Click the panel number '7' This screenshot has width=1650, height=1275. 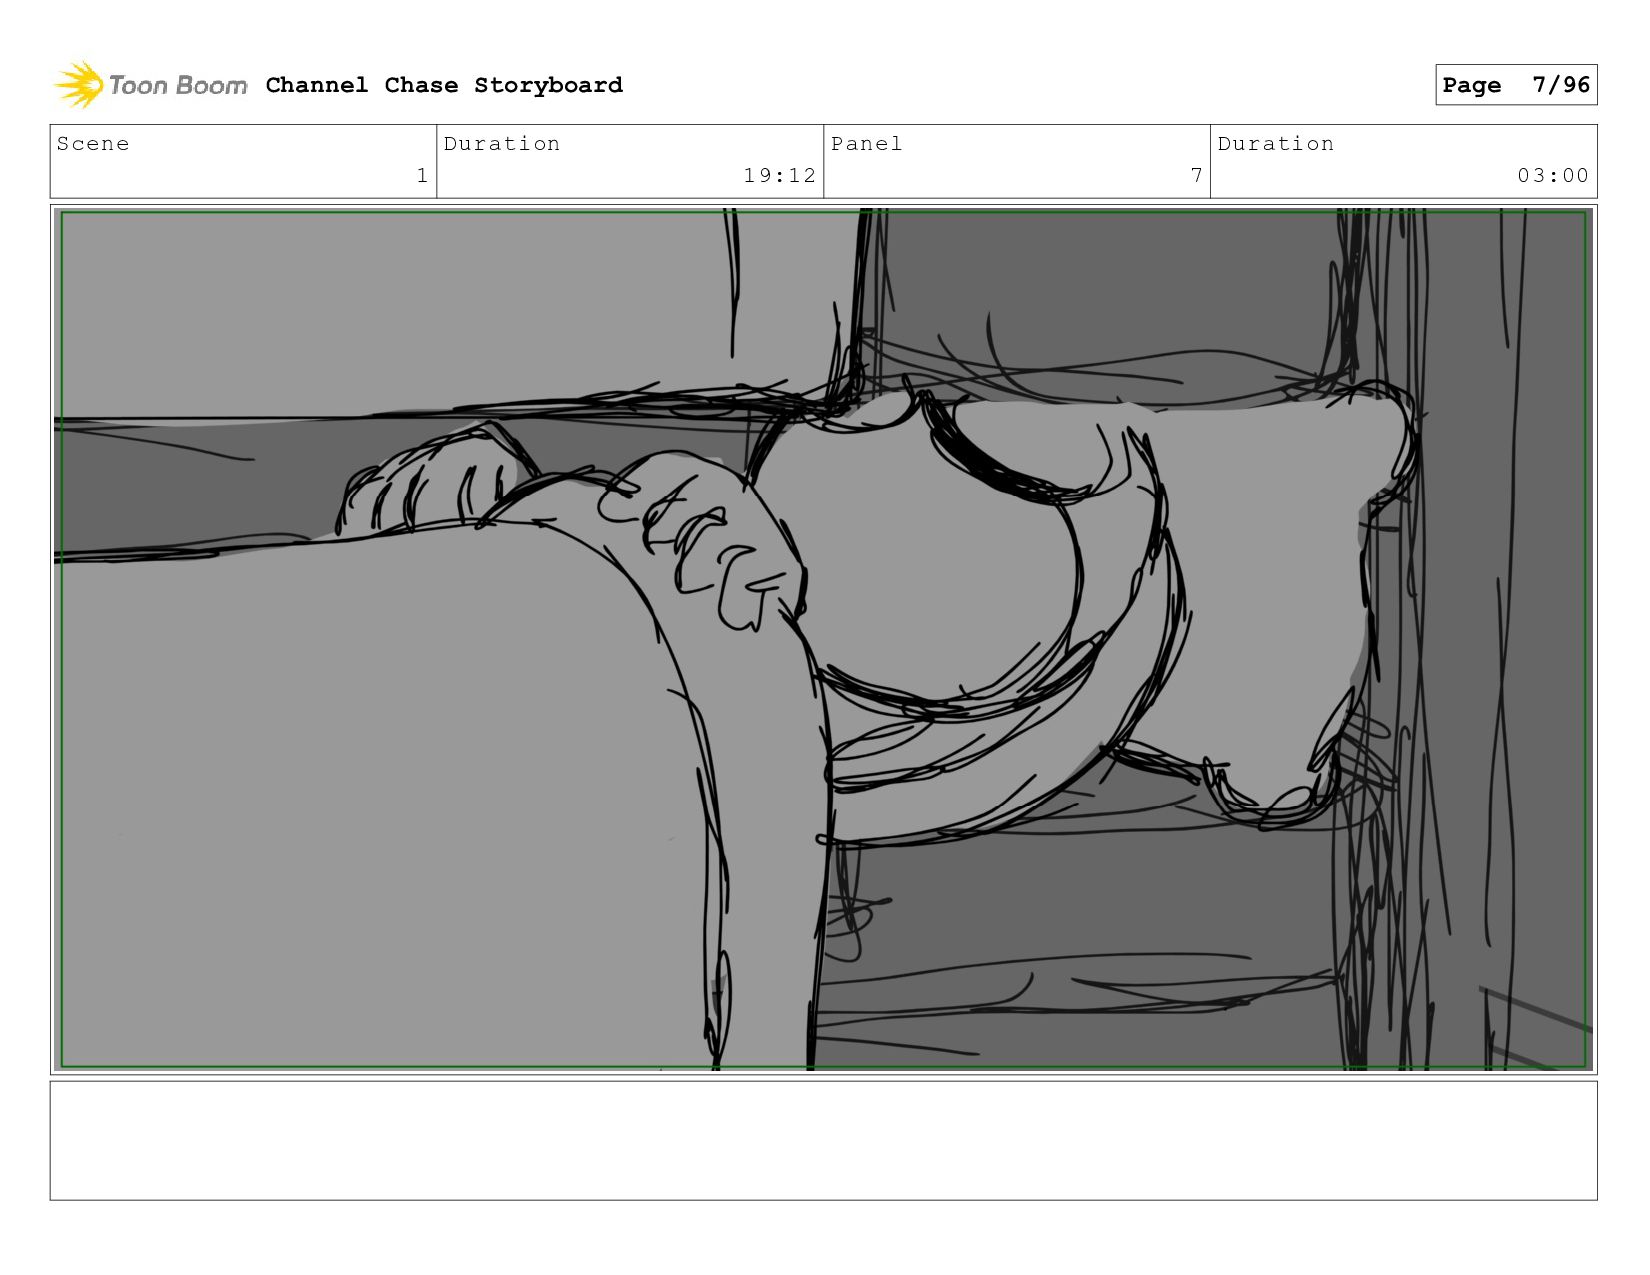point(1196,176)
